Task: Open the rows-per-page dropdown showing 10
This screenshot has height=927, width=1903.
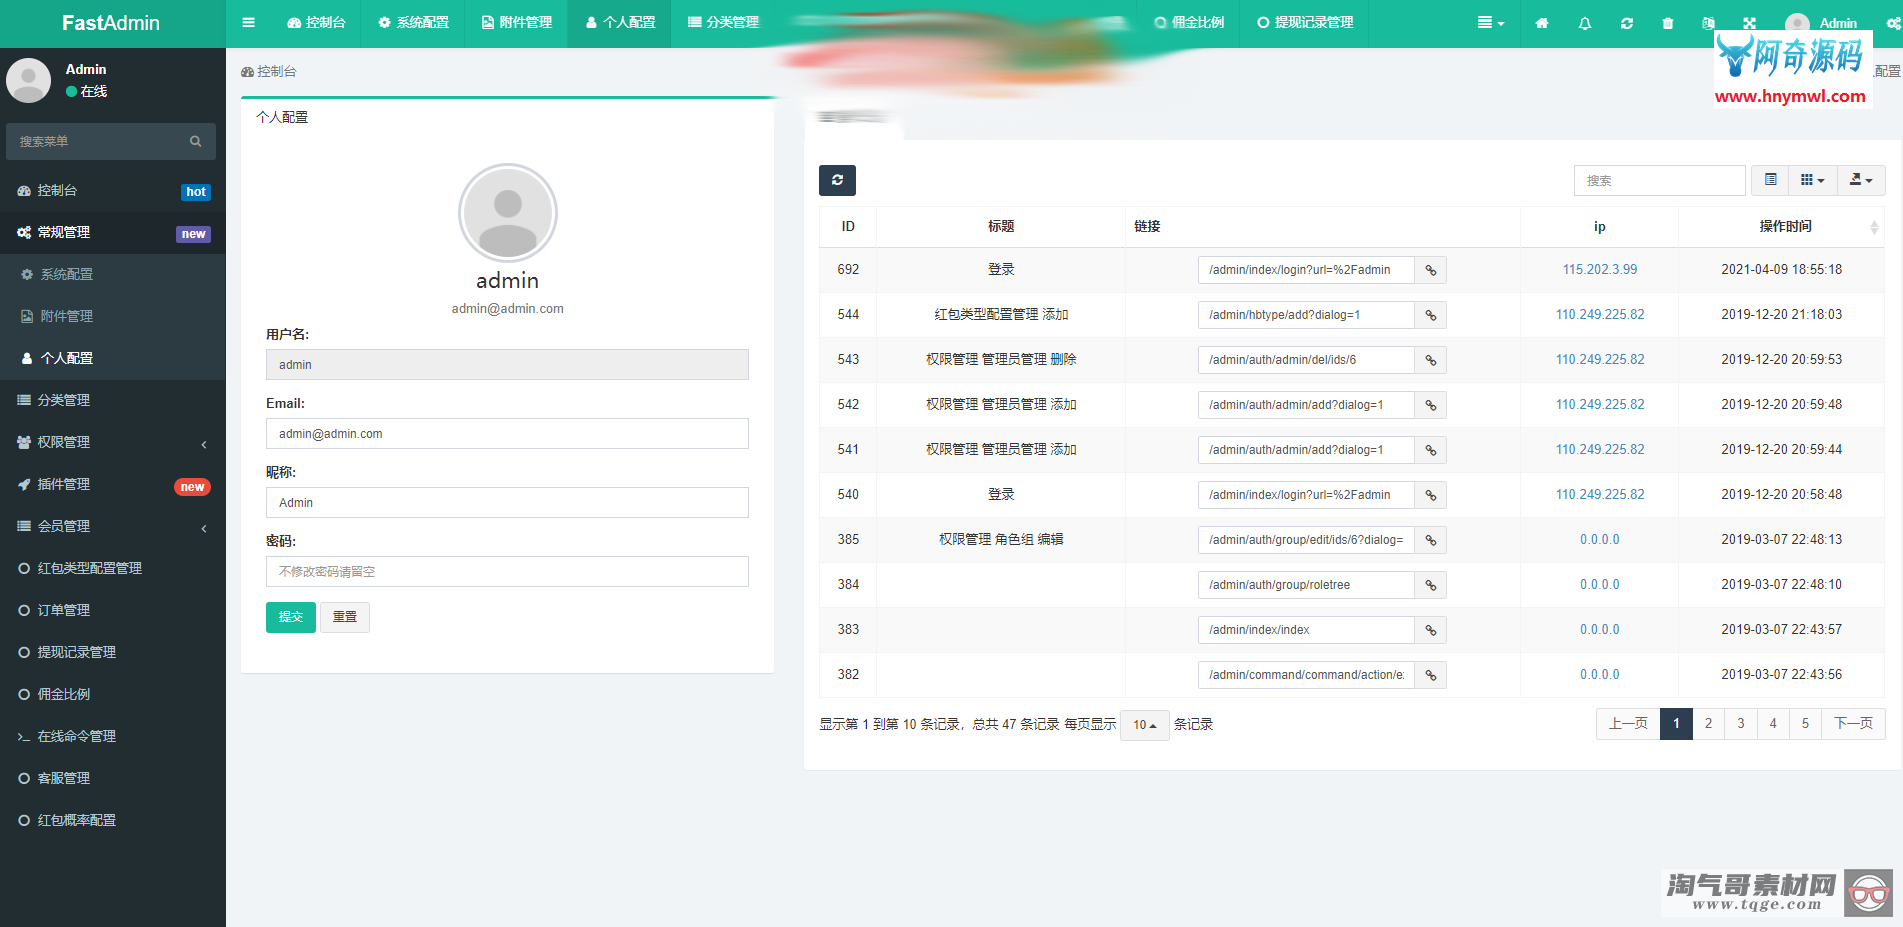Action: (x=1144, y=725)
